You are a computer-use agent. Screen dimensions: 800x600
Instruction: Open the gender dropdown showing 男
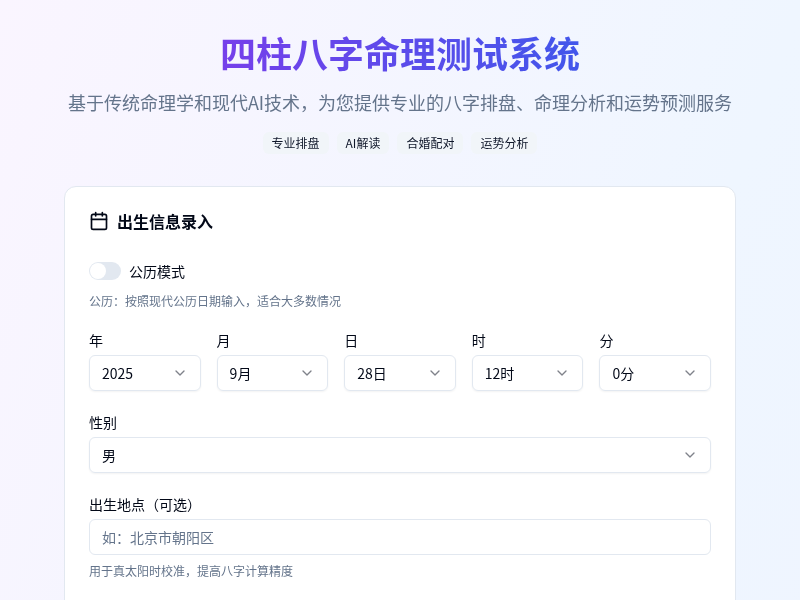pyautogui.click(x=400, y=455)
